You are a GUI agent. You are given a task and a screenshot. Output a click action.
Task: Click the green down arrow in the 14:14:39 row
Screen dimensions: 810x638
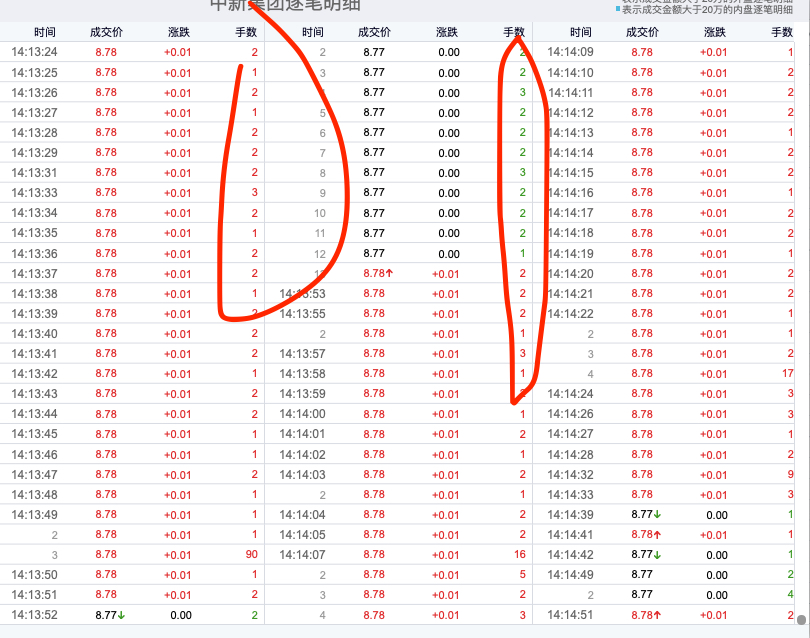pyautogui.click(x=657, y=515)
